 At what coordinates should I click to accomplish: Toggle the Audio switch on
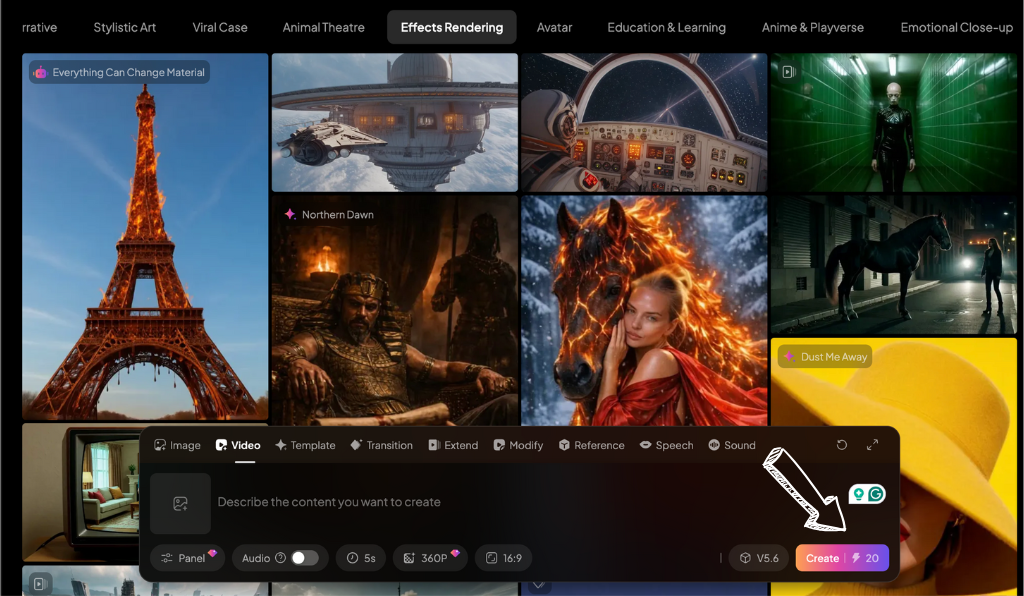click(x=304, y=558)
